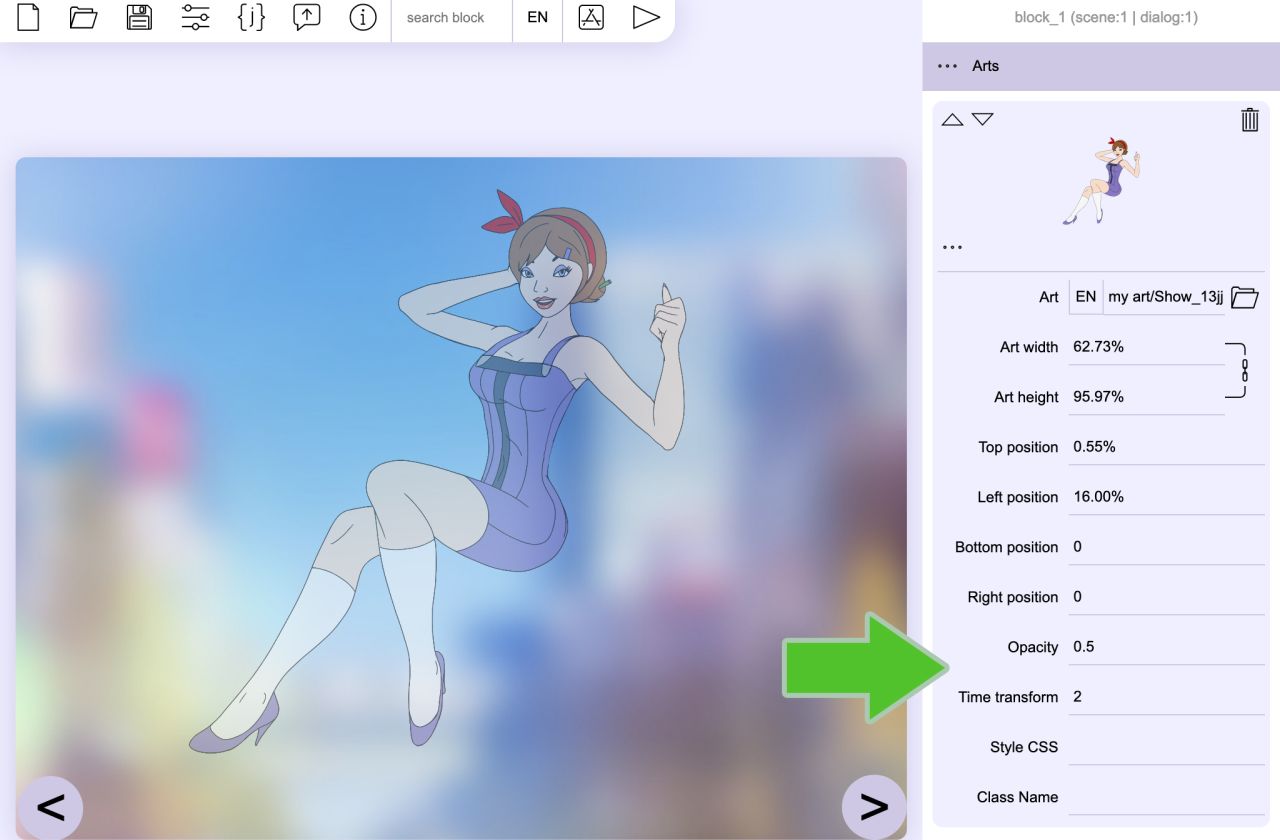Go to previous scene with < button
This screenshot has width=1280, height=840.
click(x=51, y=807)
